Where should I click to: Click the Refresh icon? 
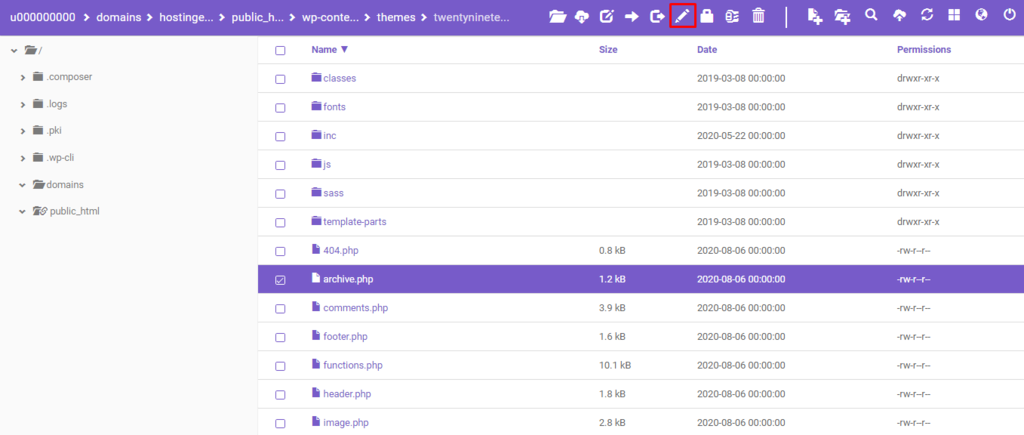click(927, 16)
